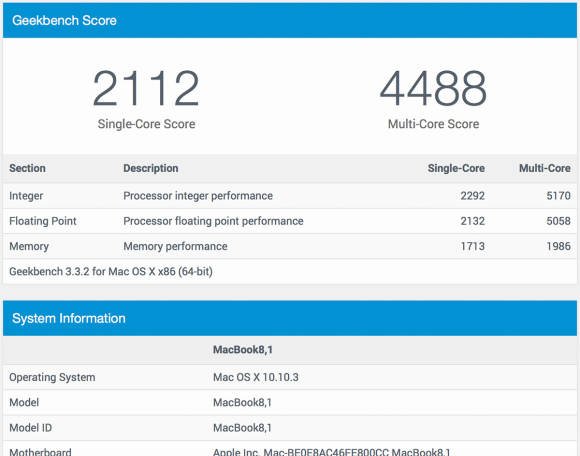Click the bold MacBook8,1 table heading
Screen dimensions: 580x456
click(243, 350)
